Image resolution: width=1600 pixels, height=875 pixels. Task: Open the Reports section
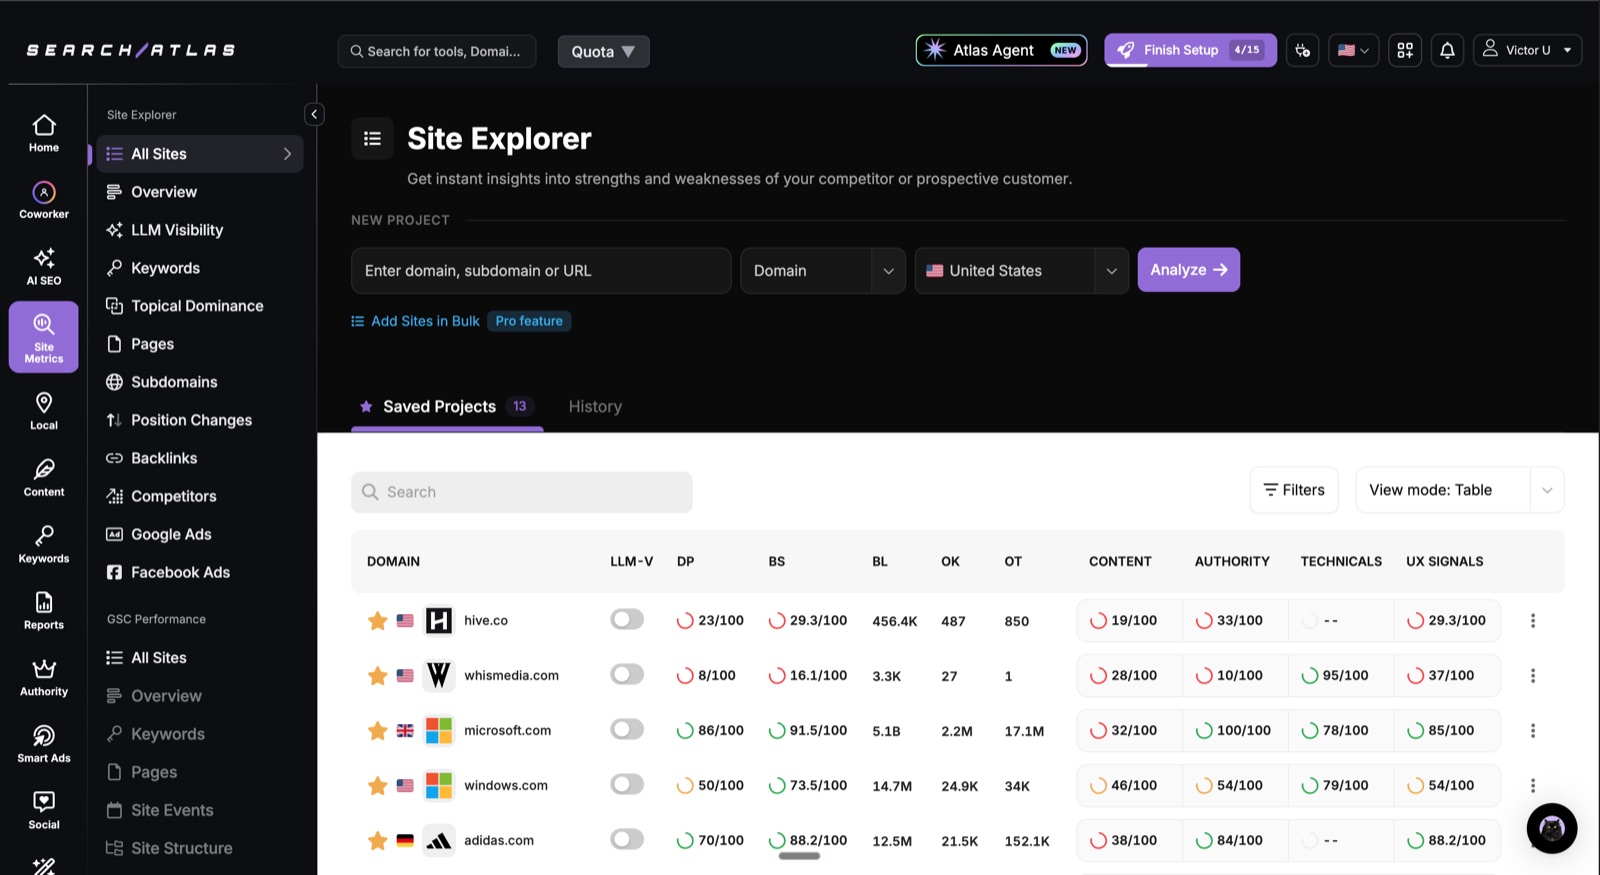click(x=44, y=611)
